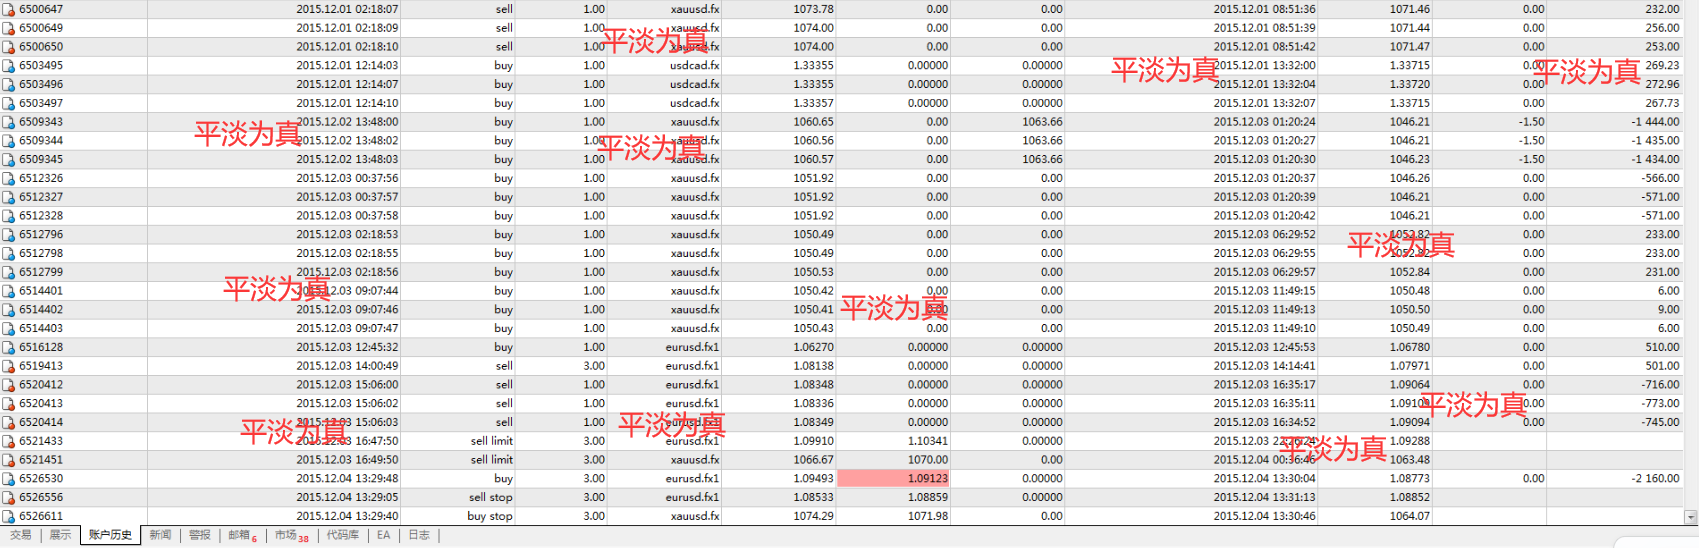Viewport: 1699px width, 548px height.
Task: Open the 市场 (Market) tab
Action: click(290, 536)
